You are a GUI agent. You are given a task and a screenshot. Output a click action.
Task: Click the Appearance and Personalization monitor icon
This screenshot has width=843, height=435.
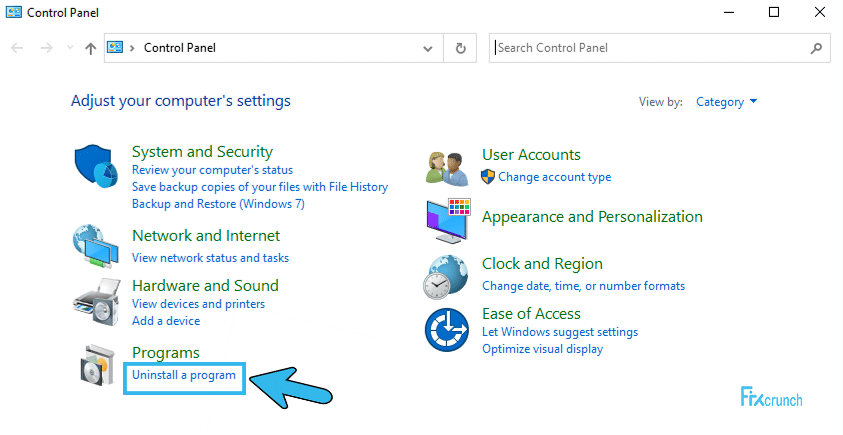click(448, 220)
